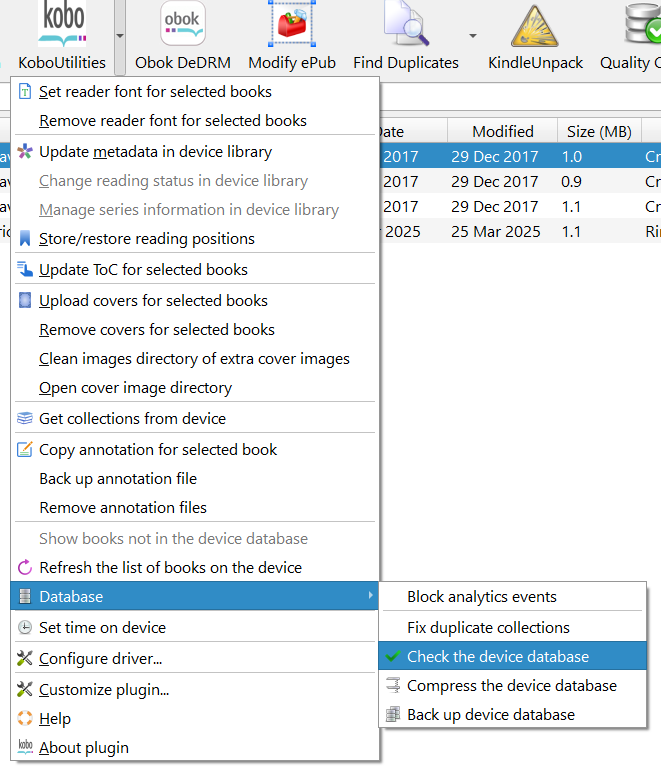Click the Configure driver tools icon
Viewport: 661px width, 777px height.
[25, 658]
